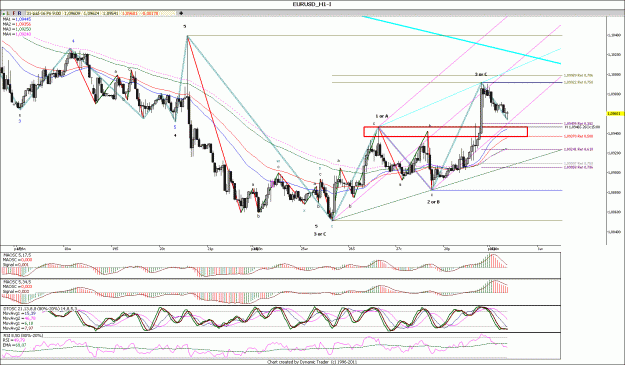The image size is (625, 365).
Task: Click the '3 or C' label near recent high
Action: [x=481, y=75]
